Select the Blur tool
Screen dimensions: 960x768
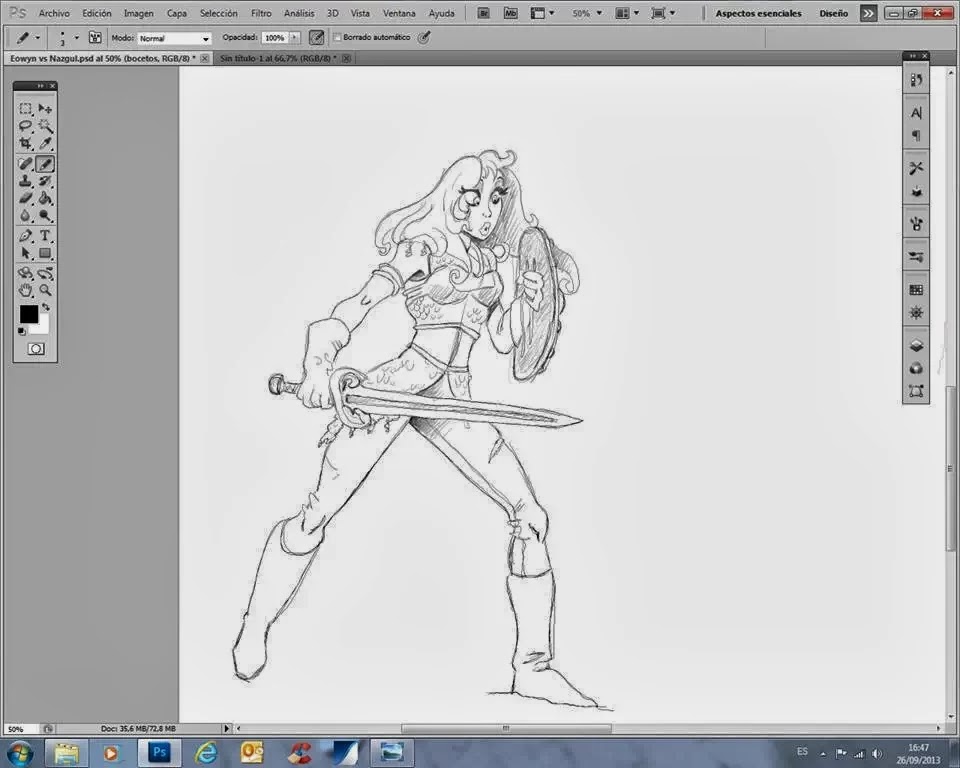pyautogui.click(x=25, y=216)
